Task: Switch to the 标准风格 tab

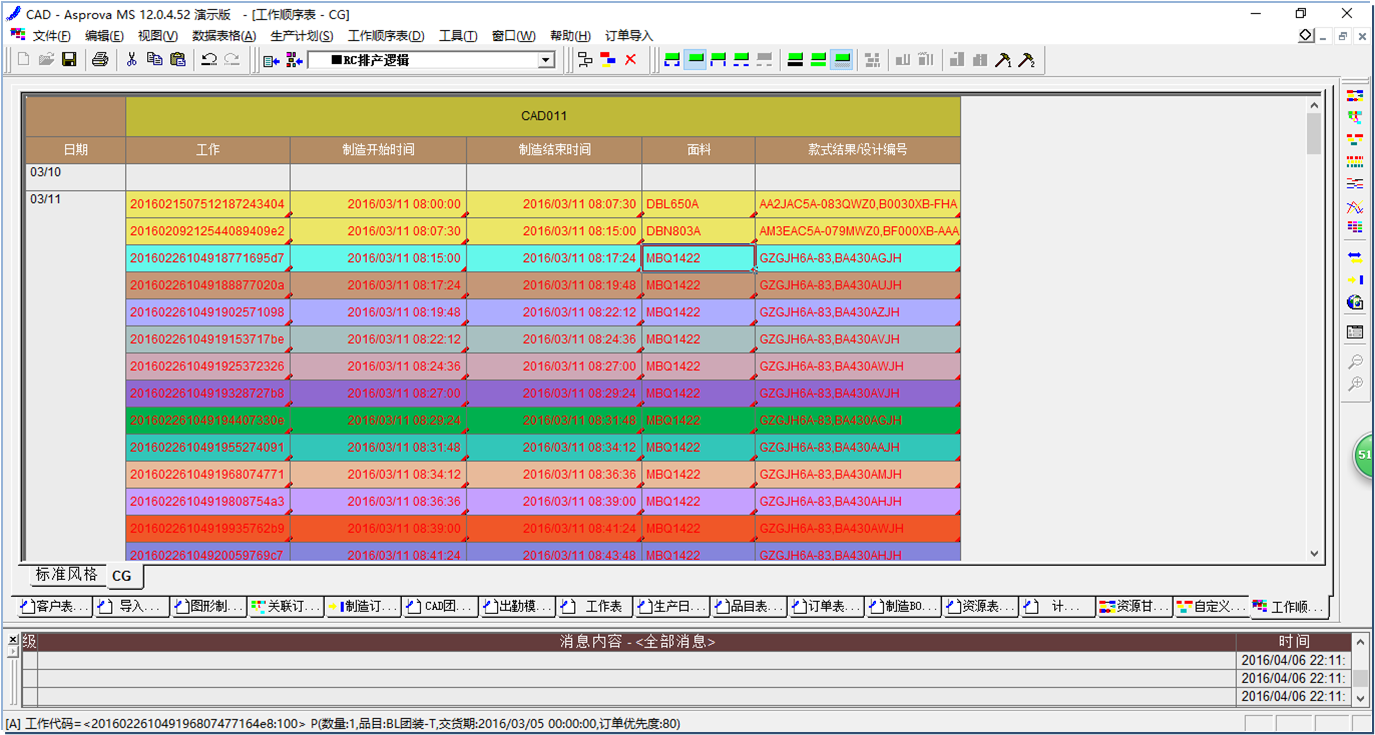Action: click(67, 575)
